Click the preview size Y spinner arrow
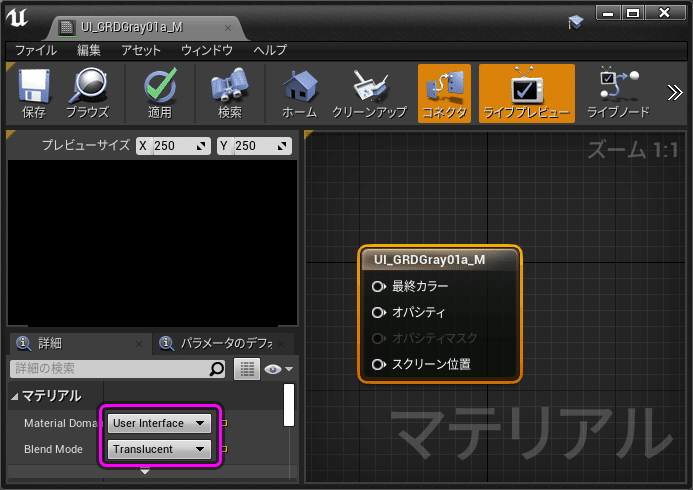Viewport: 693px width, 490px height. point(282,146)
